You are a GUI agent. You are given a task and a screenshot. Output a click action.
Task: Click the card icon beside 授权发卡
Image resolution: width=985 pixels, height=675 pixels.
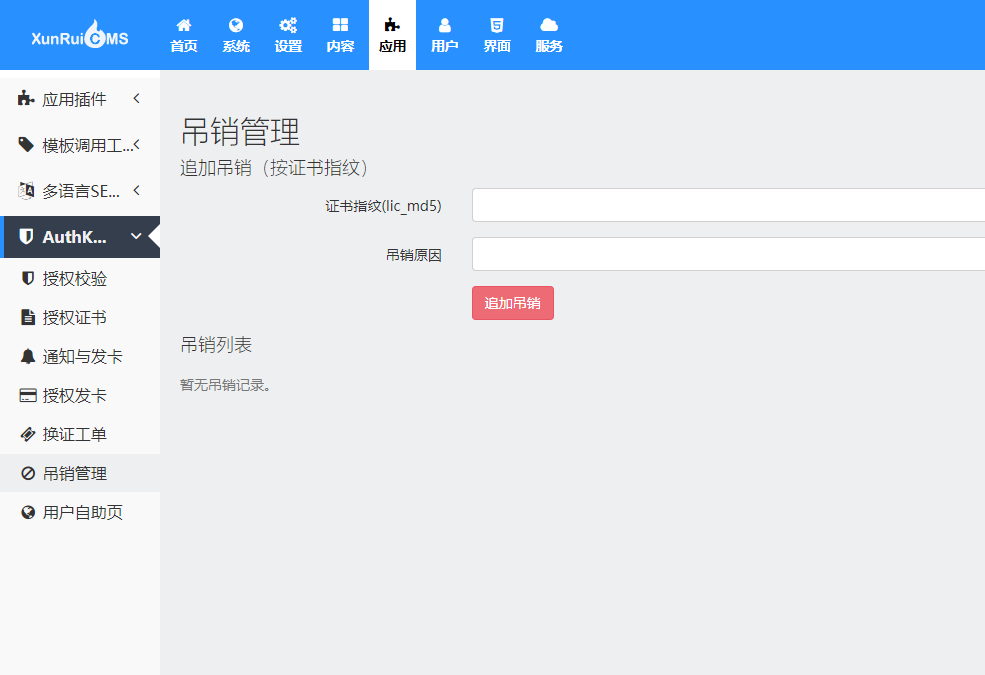coord(28,396)
